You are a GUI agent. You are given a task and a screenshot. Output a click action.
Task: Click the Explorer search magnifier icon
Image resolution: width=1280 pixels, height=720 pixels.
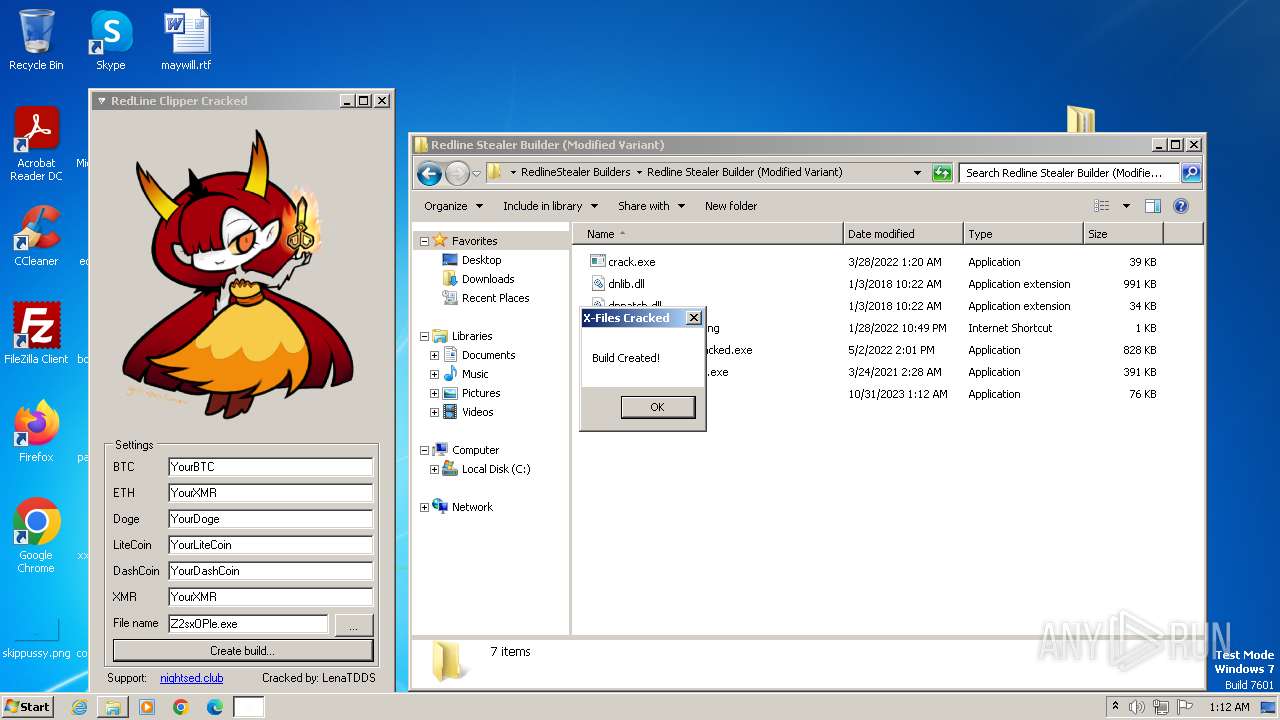(1190, 173)
